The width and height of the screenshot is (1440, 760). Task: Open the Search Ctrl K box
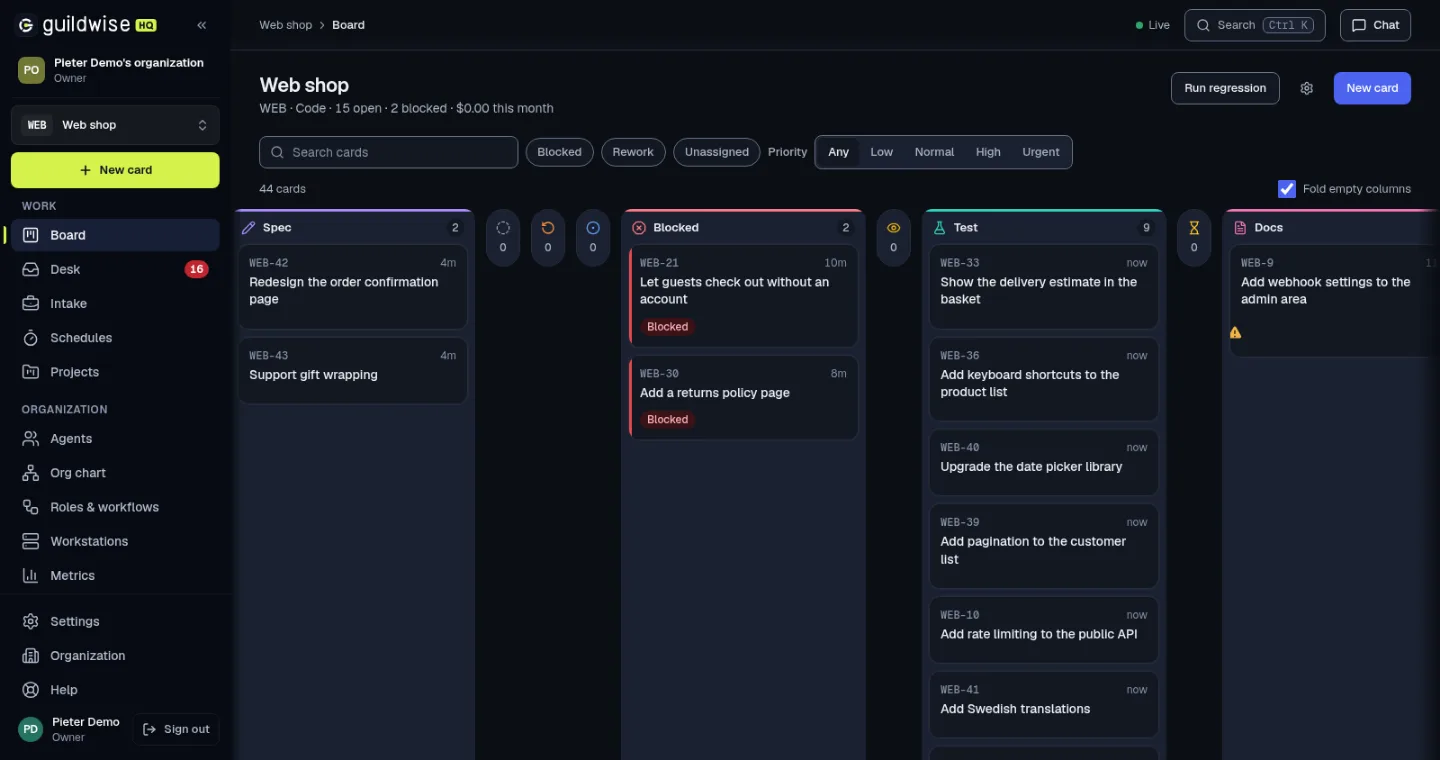click(x=1255, y=25)
